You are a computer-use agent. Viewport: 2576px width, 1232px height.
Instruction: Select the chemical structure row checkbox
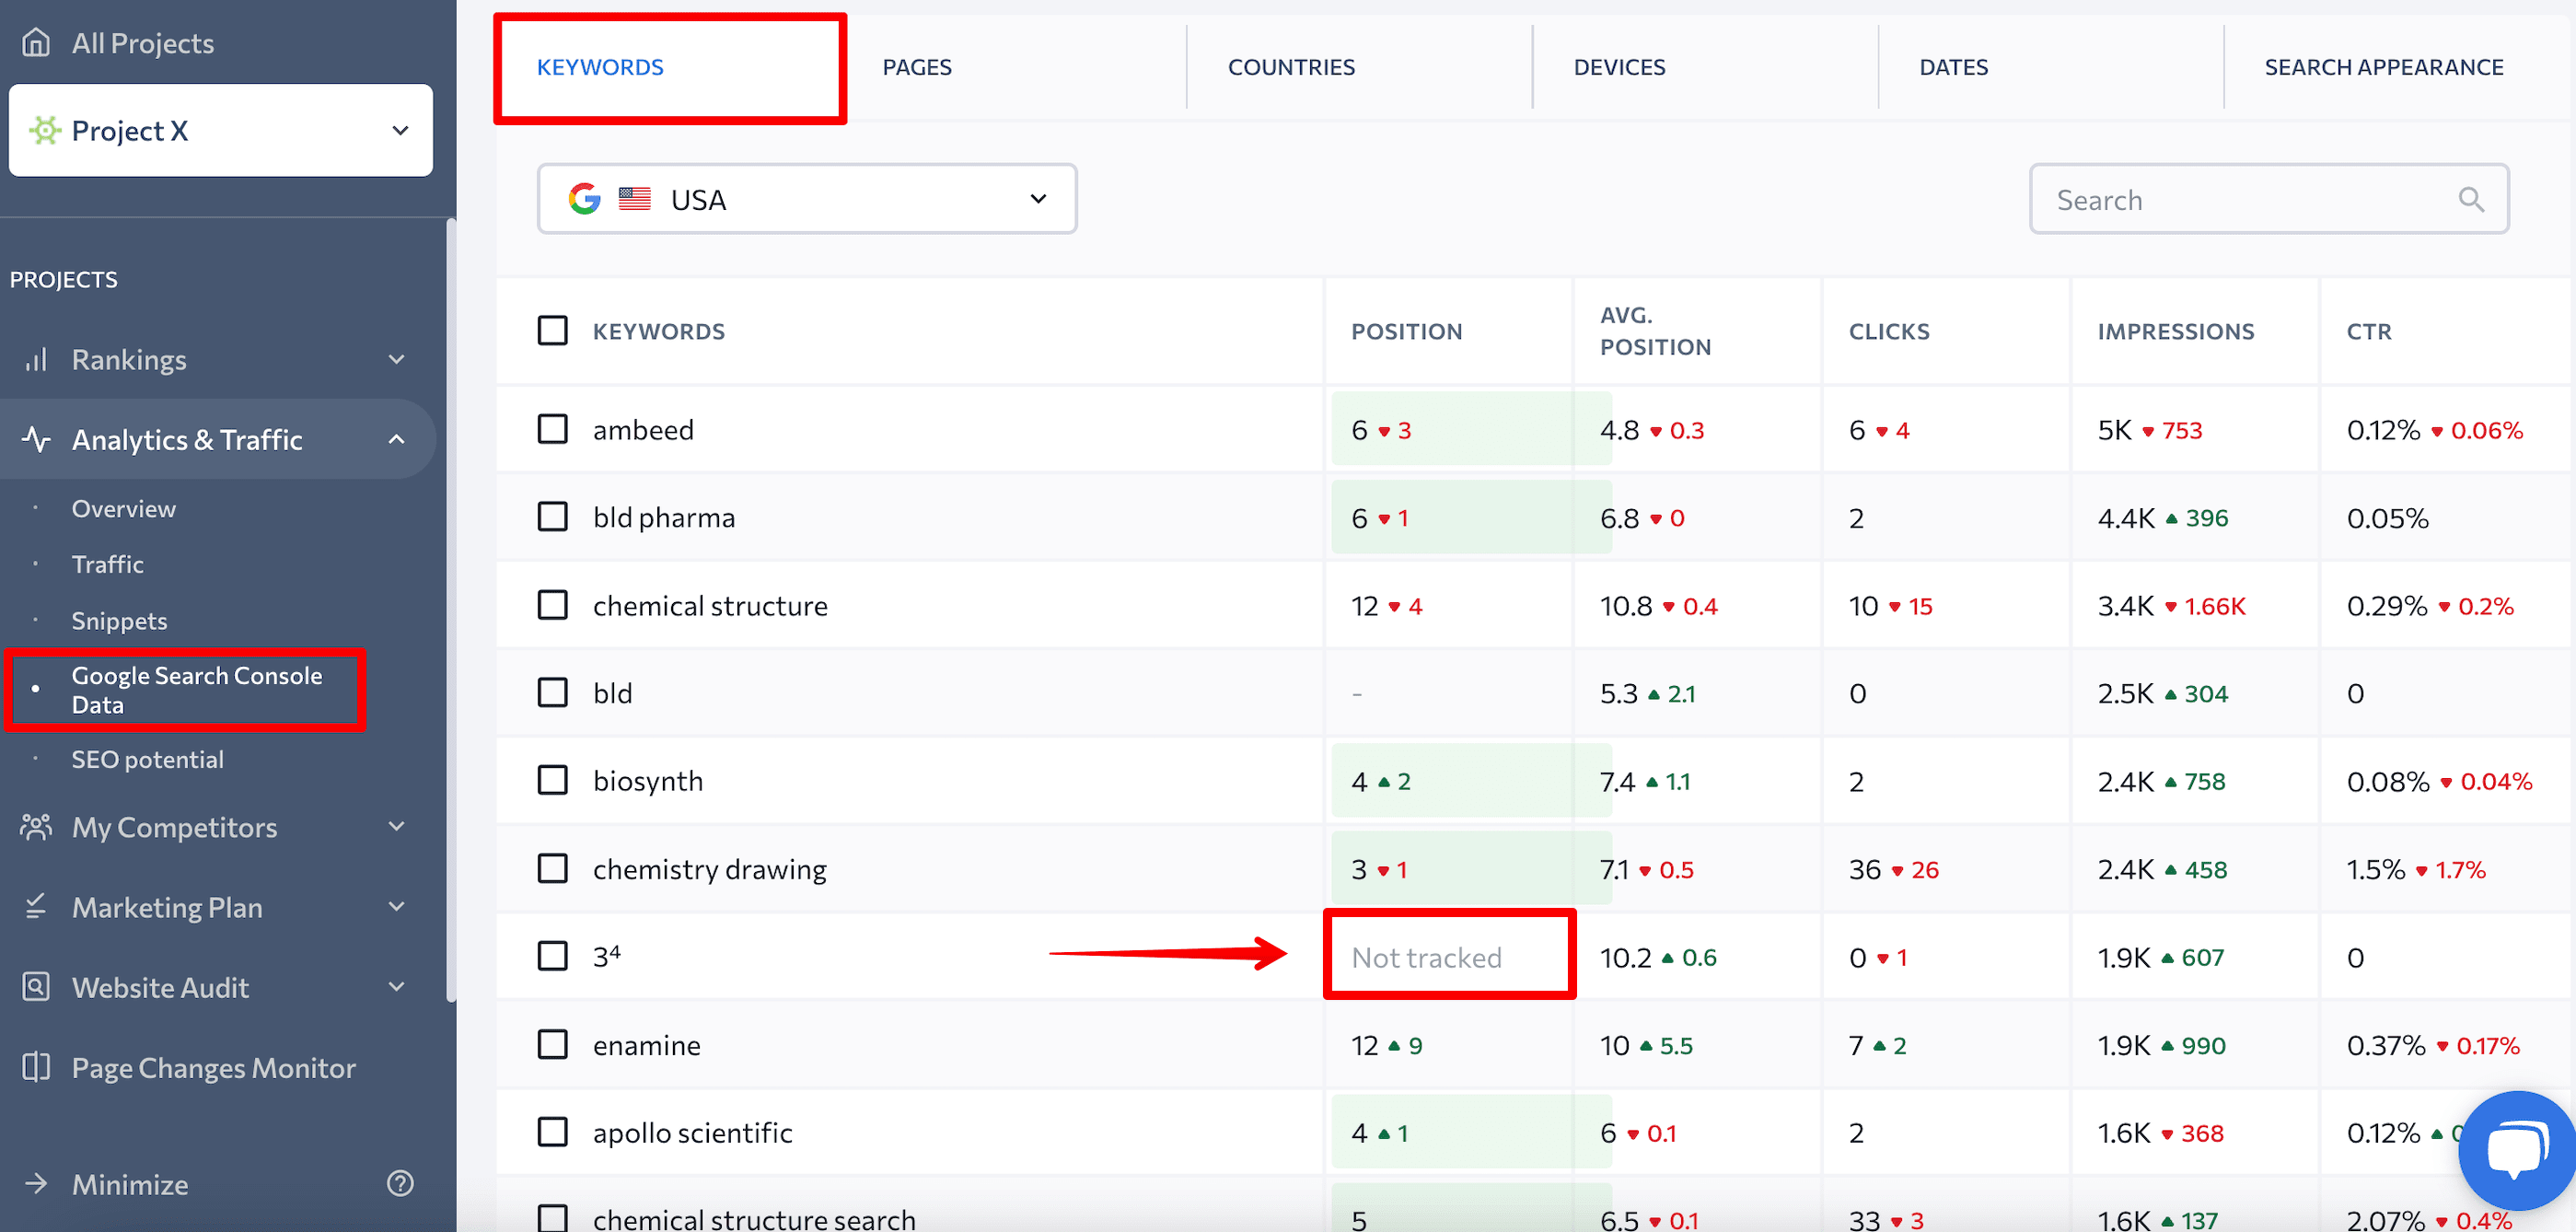tap(553, 605)
